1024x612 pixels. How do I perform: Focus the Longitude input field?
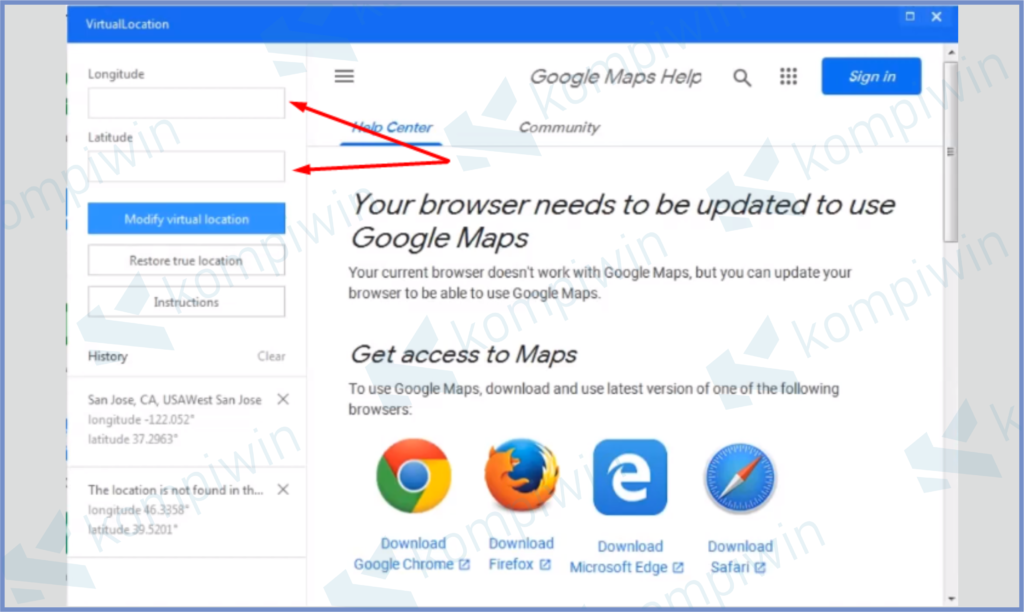[186, 103]
